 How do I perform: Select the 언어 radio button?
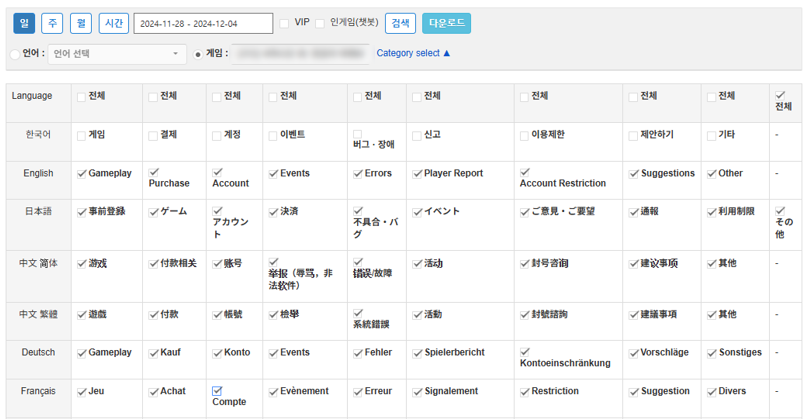[x=14, y=54]
